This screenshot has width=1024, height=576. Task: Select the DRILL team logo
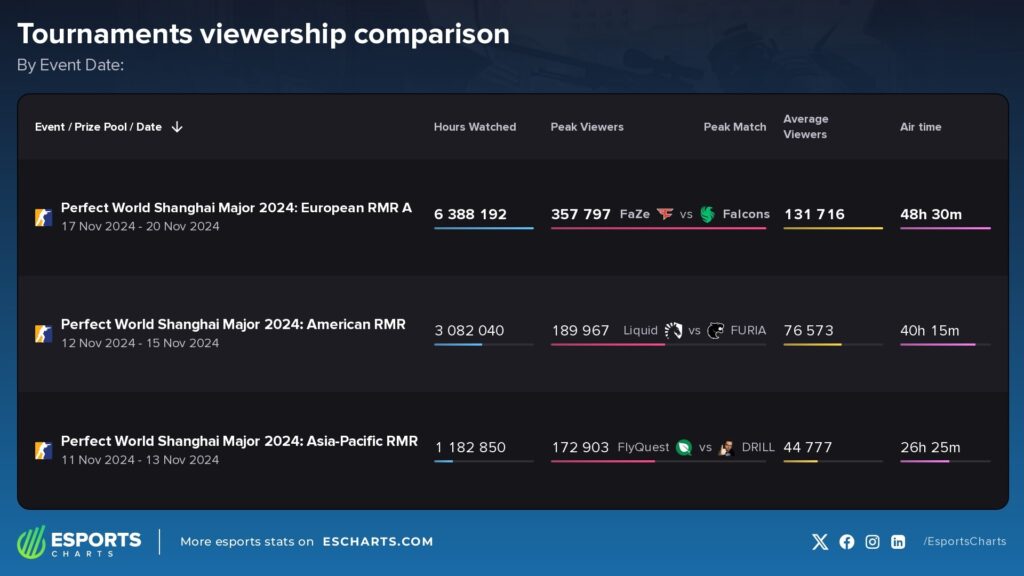coord(726,447)
